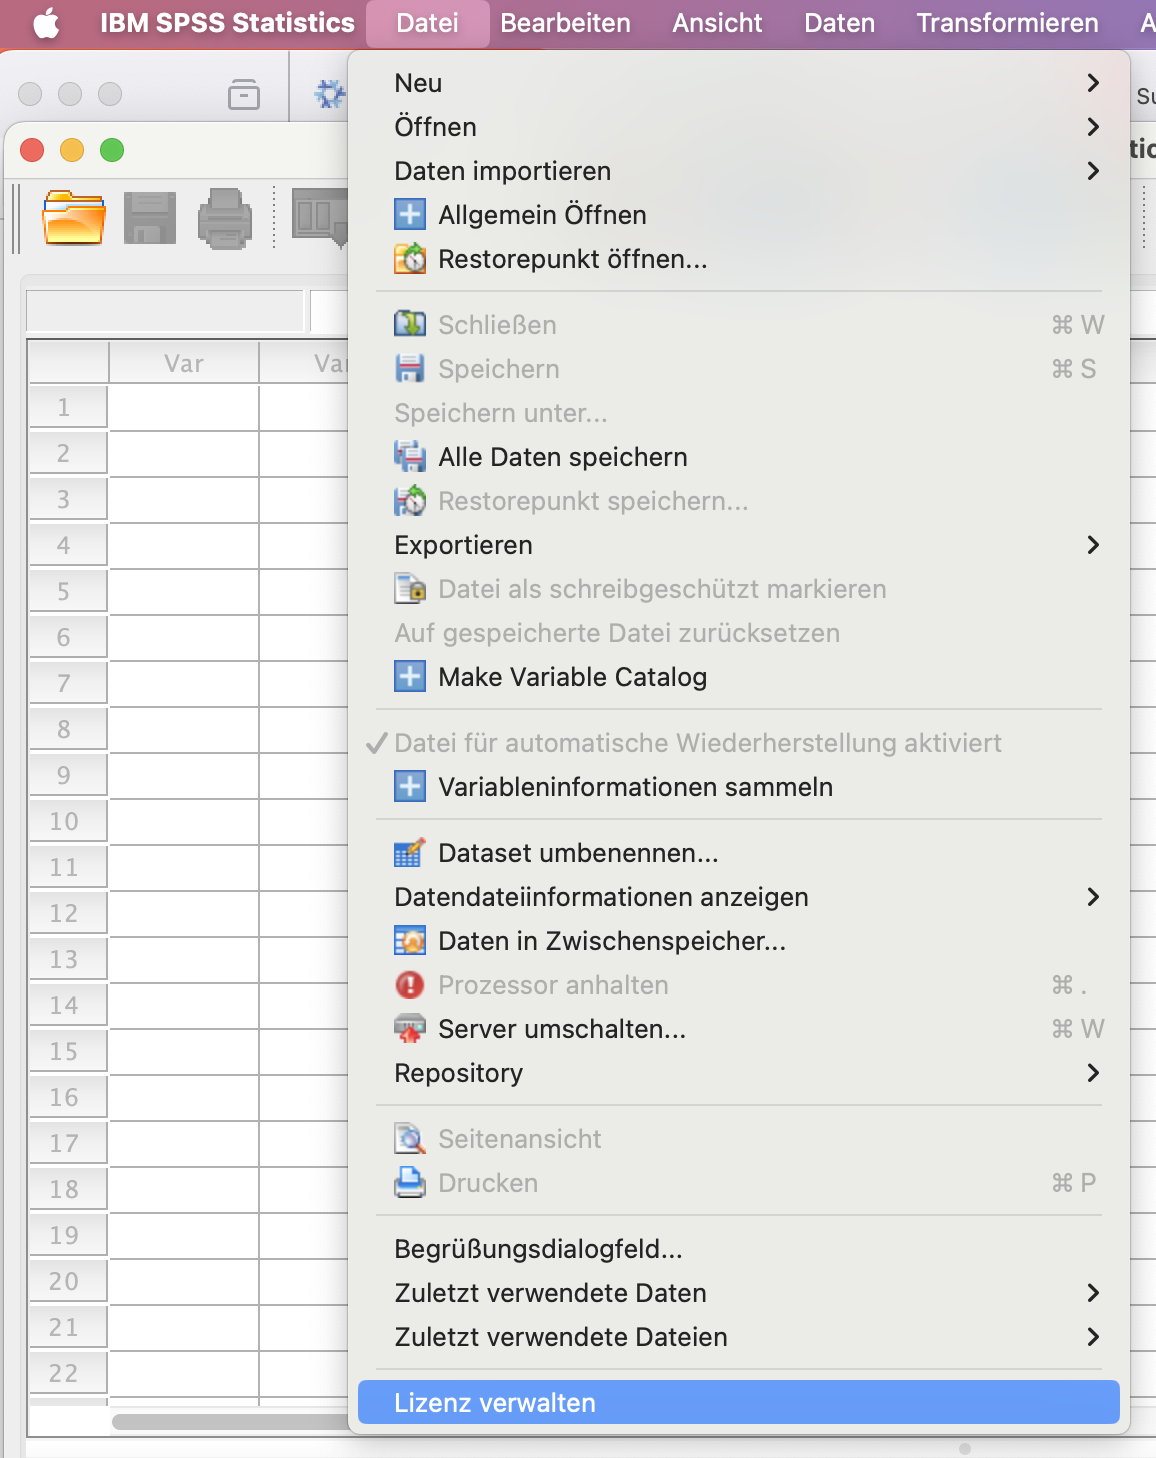Click the Save disk toolbar icon
Screen dimensions: 1156x1458
coord(150,218)
